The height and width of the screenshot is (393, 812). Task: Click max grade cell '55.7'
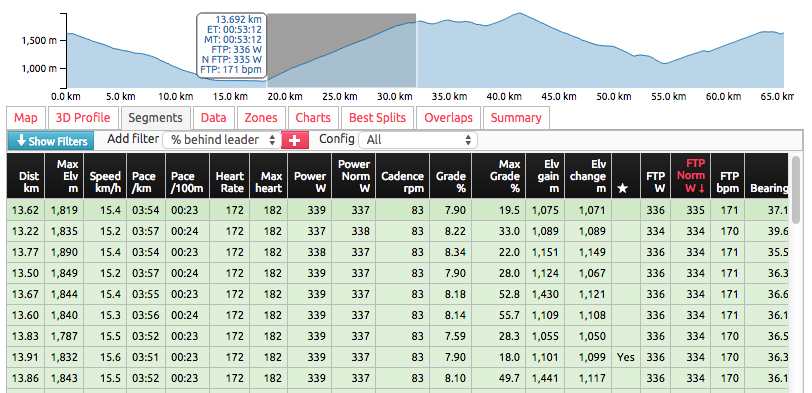[499, 315]
